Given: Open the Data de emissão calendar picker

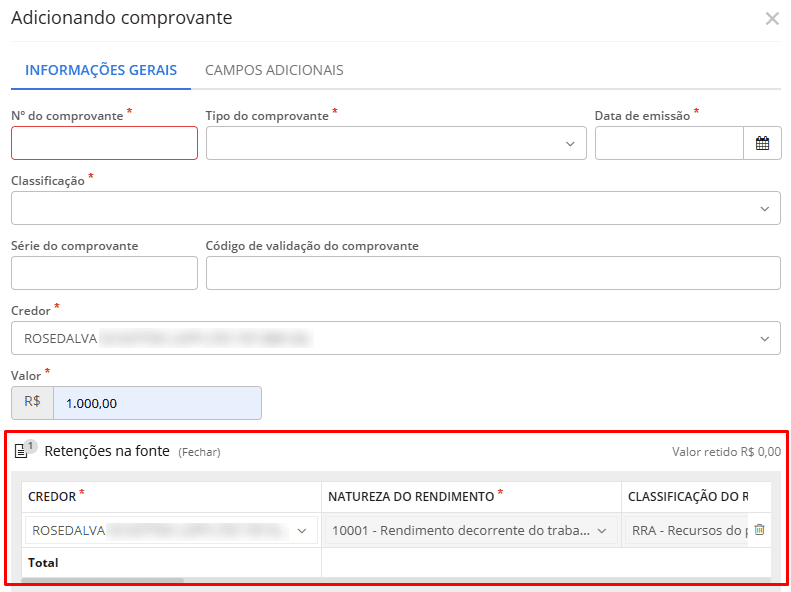Looking at the screenshot, I should (x=762, y=143).
